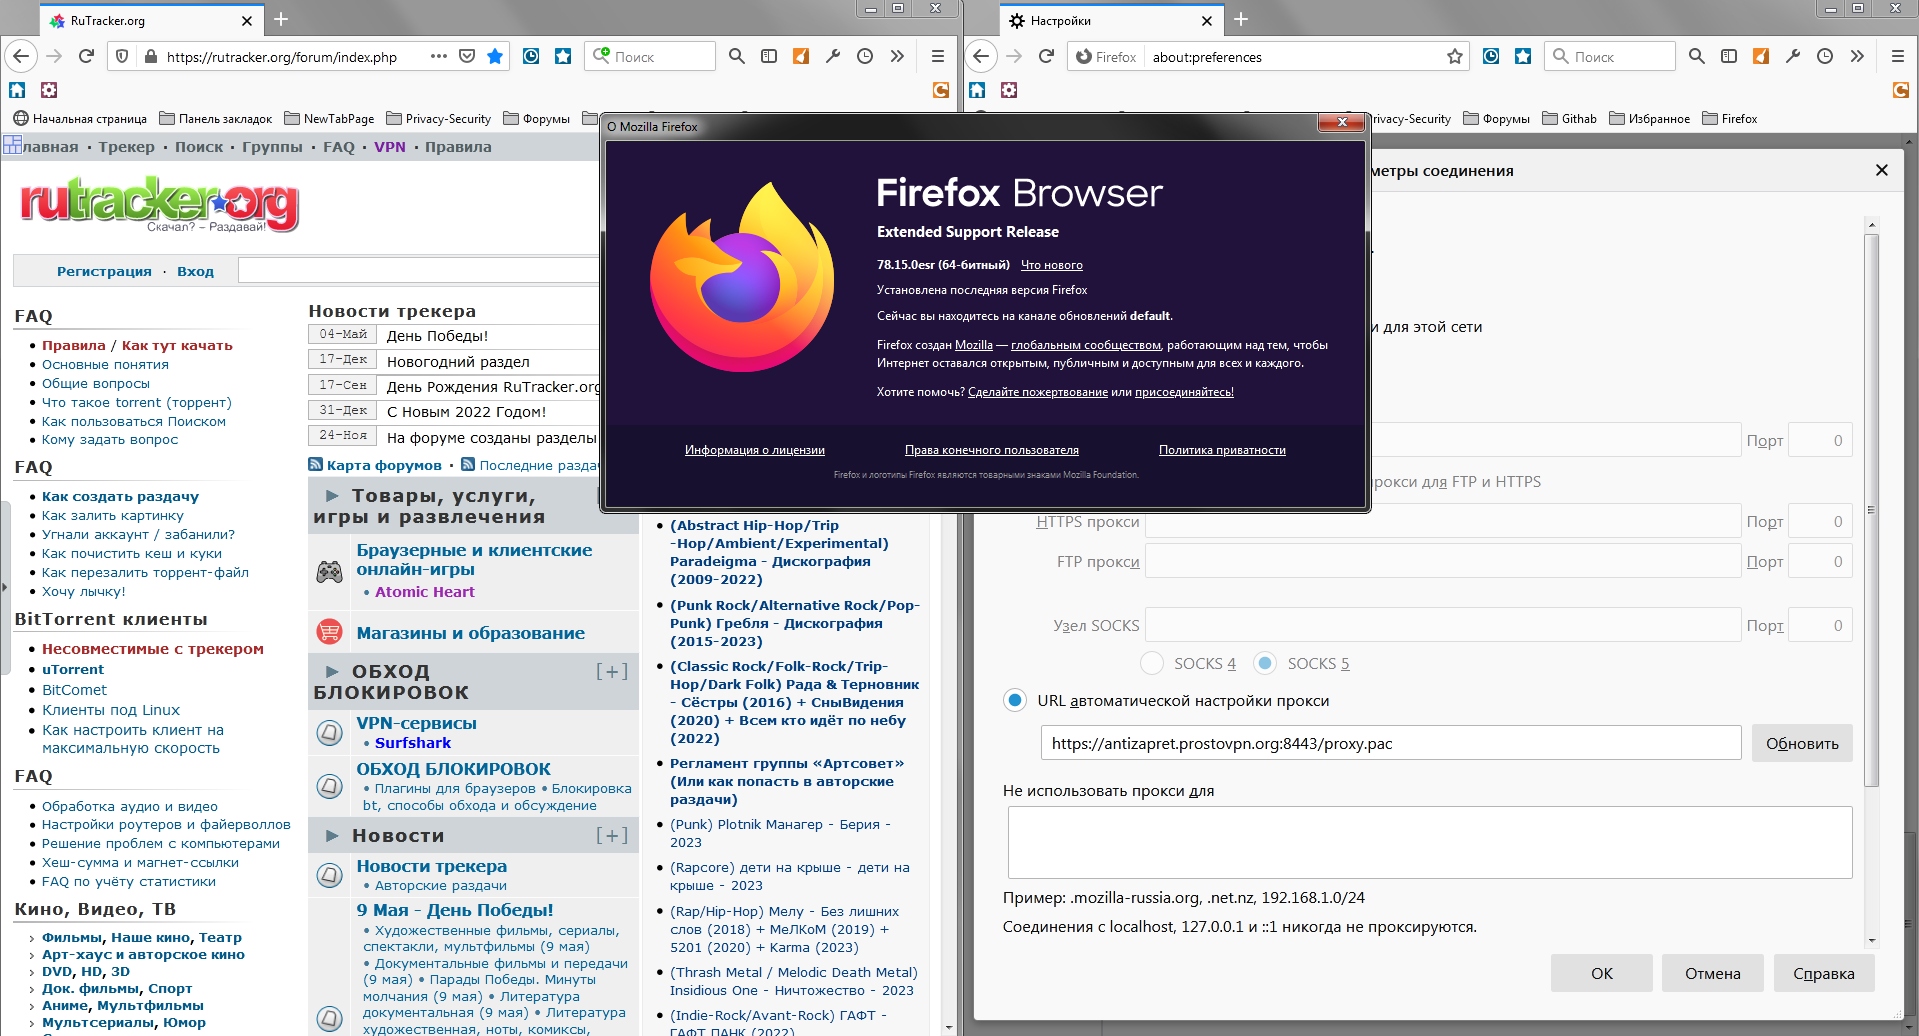Open Информация о лицензии link
This screenshot has height=1036, width=1919.
pyautogui.click(x=754, y=450)
